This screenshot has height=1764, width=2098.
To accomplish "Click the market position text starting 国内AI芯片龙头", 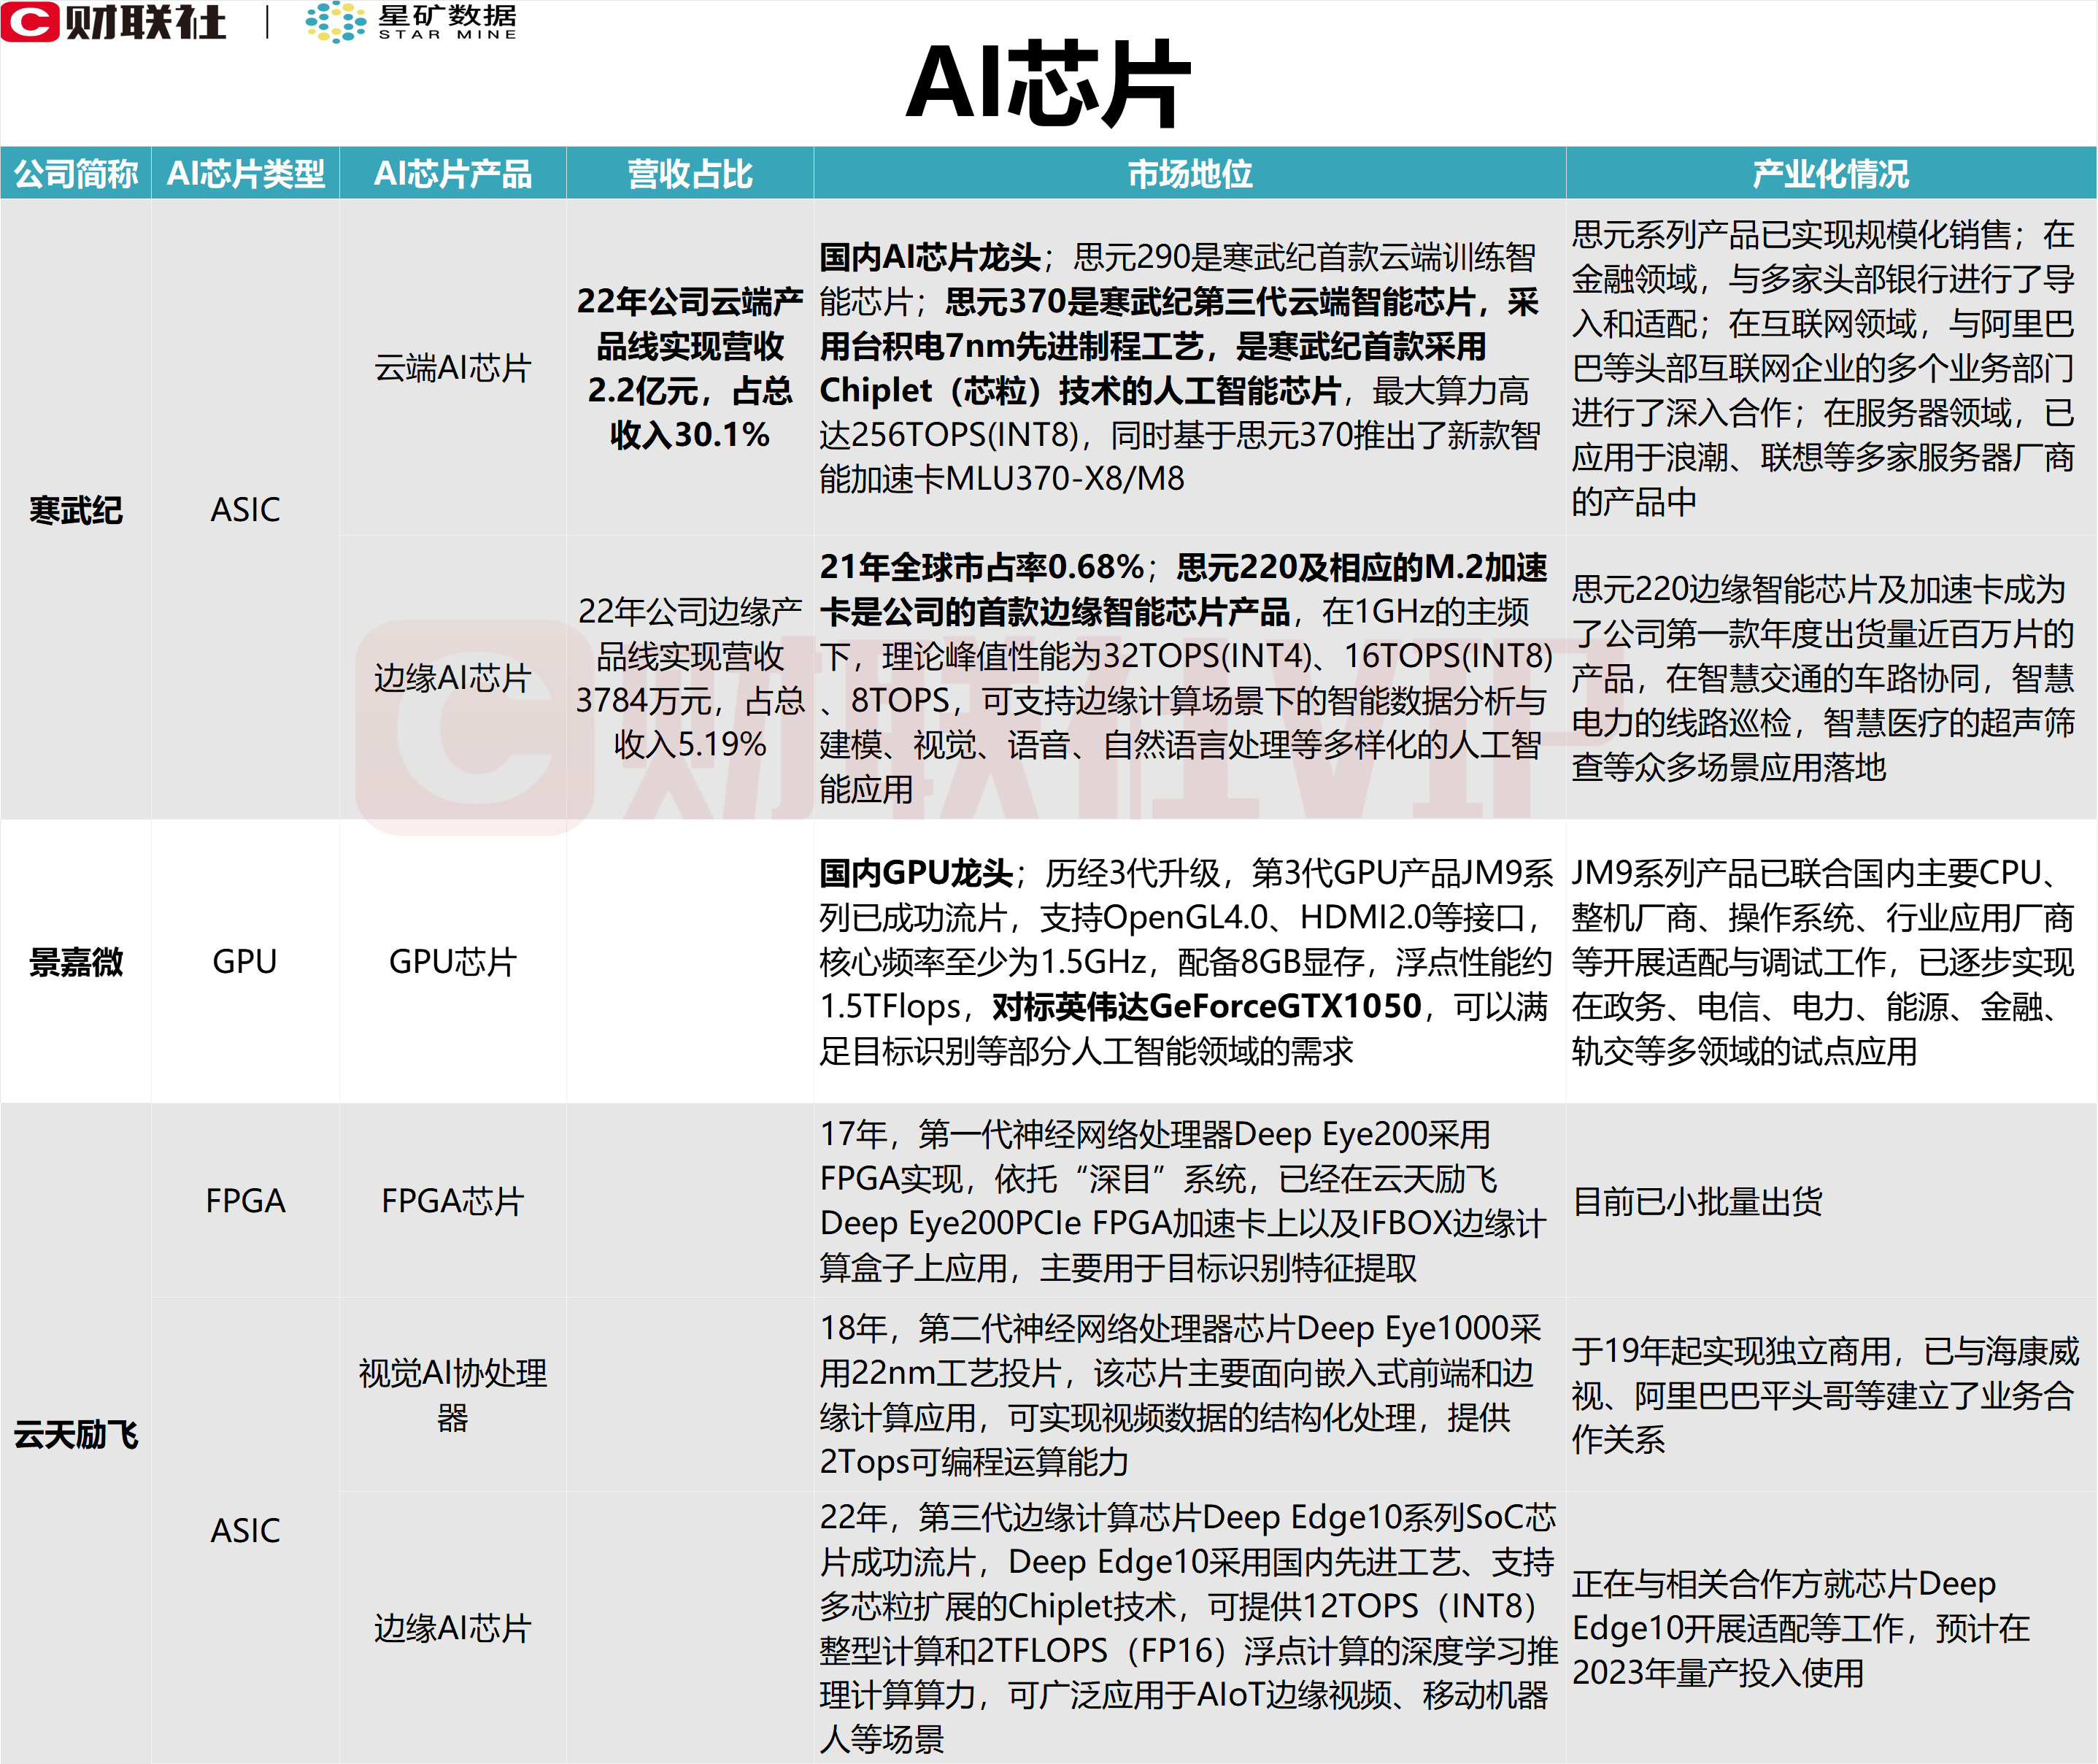I will point(1190,367).
